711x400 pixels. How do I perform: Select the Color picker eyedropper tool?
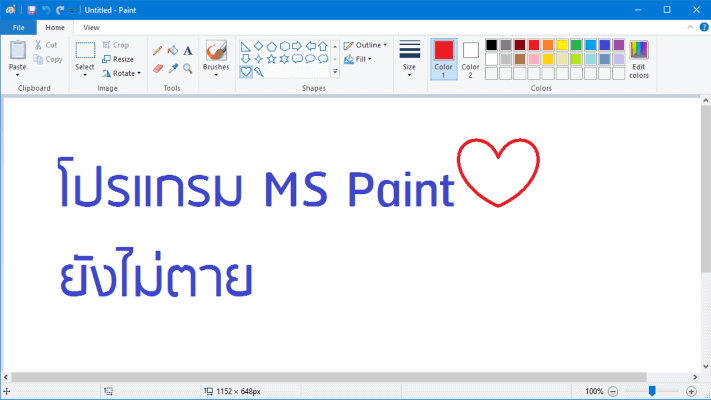click(172, 69)
